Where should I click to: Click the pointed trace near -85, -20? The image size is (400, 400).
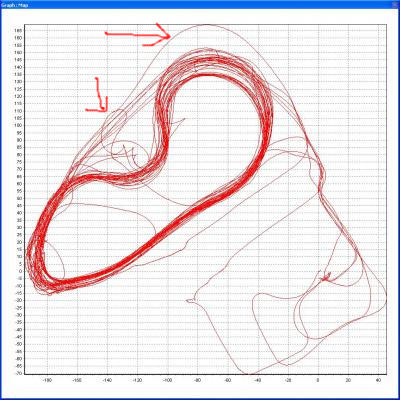190,301
